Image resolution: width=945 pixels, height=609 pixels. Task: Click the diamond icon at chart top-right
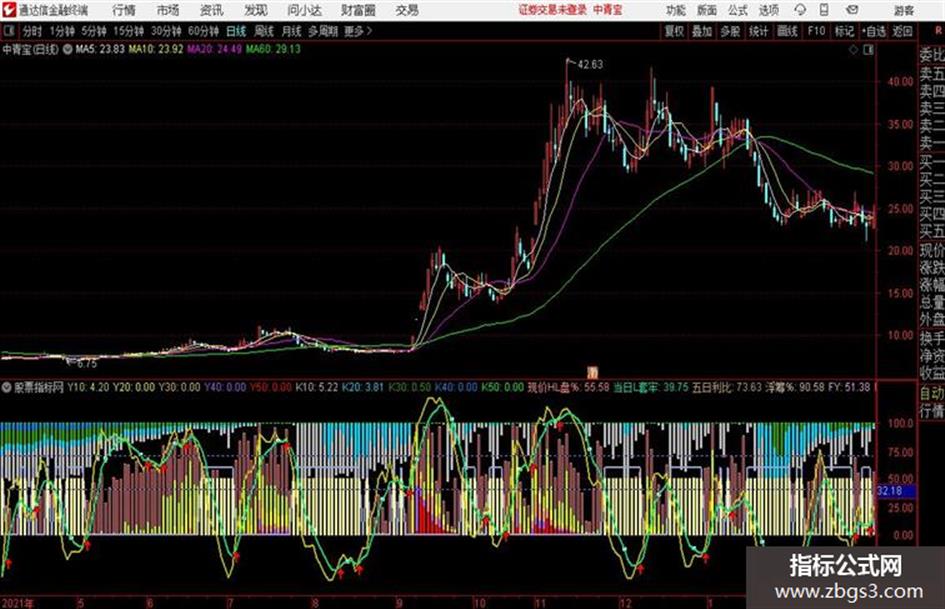click(x=853, y=50)
